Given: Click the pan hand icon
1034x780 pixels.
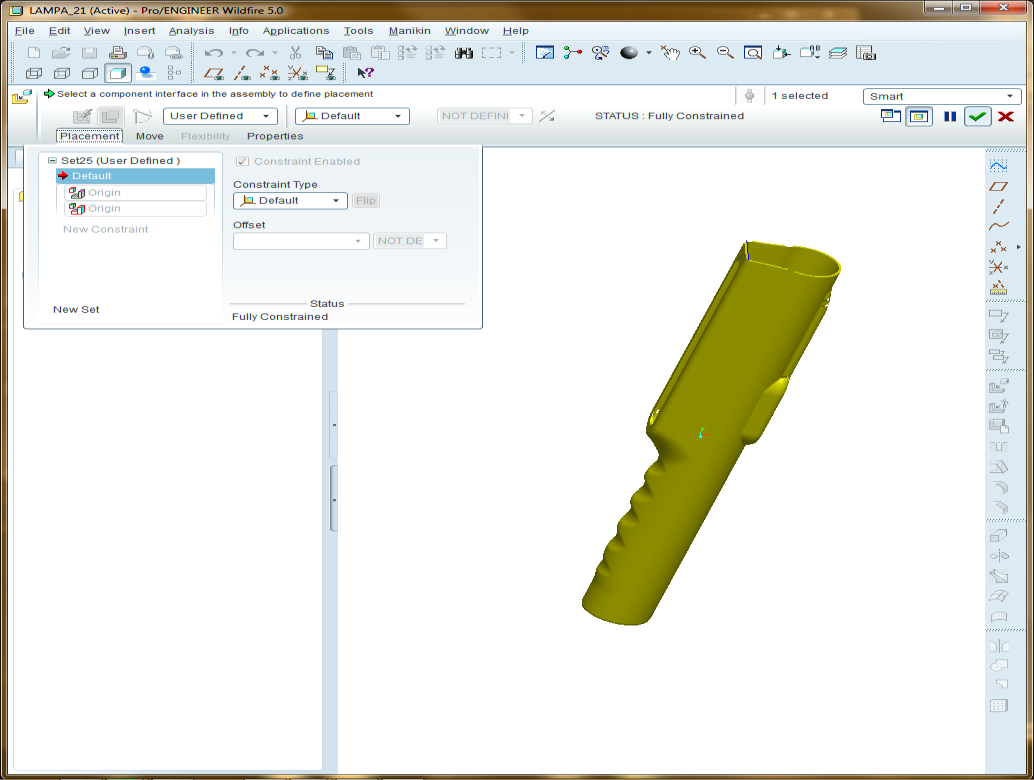Looking at the screenshot, I should click(671, 53).
